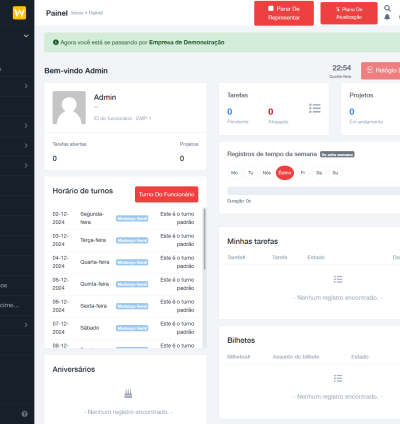
Task: Click the 07-12-2024 shift date
Action: coord(61,328)
